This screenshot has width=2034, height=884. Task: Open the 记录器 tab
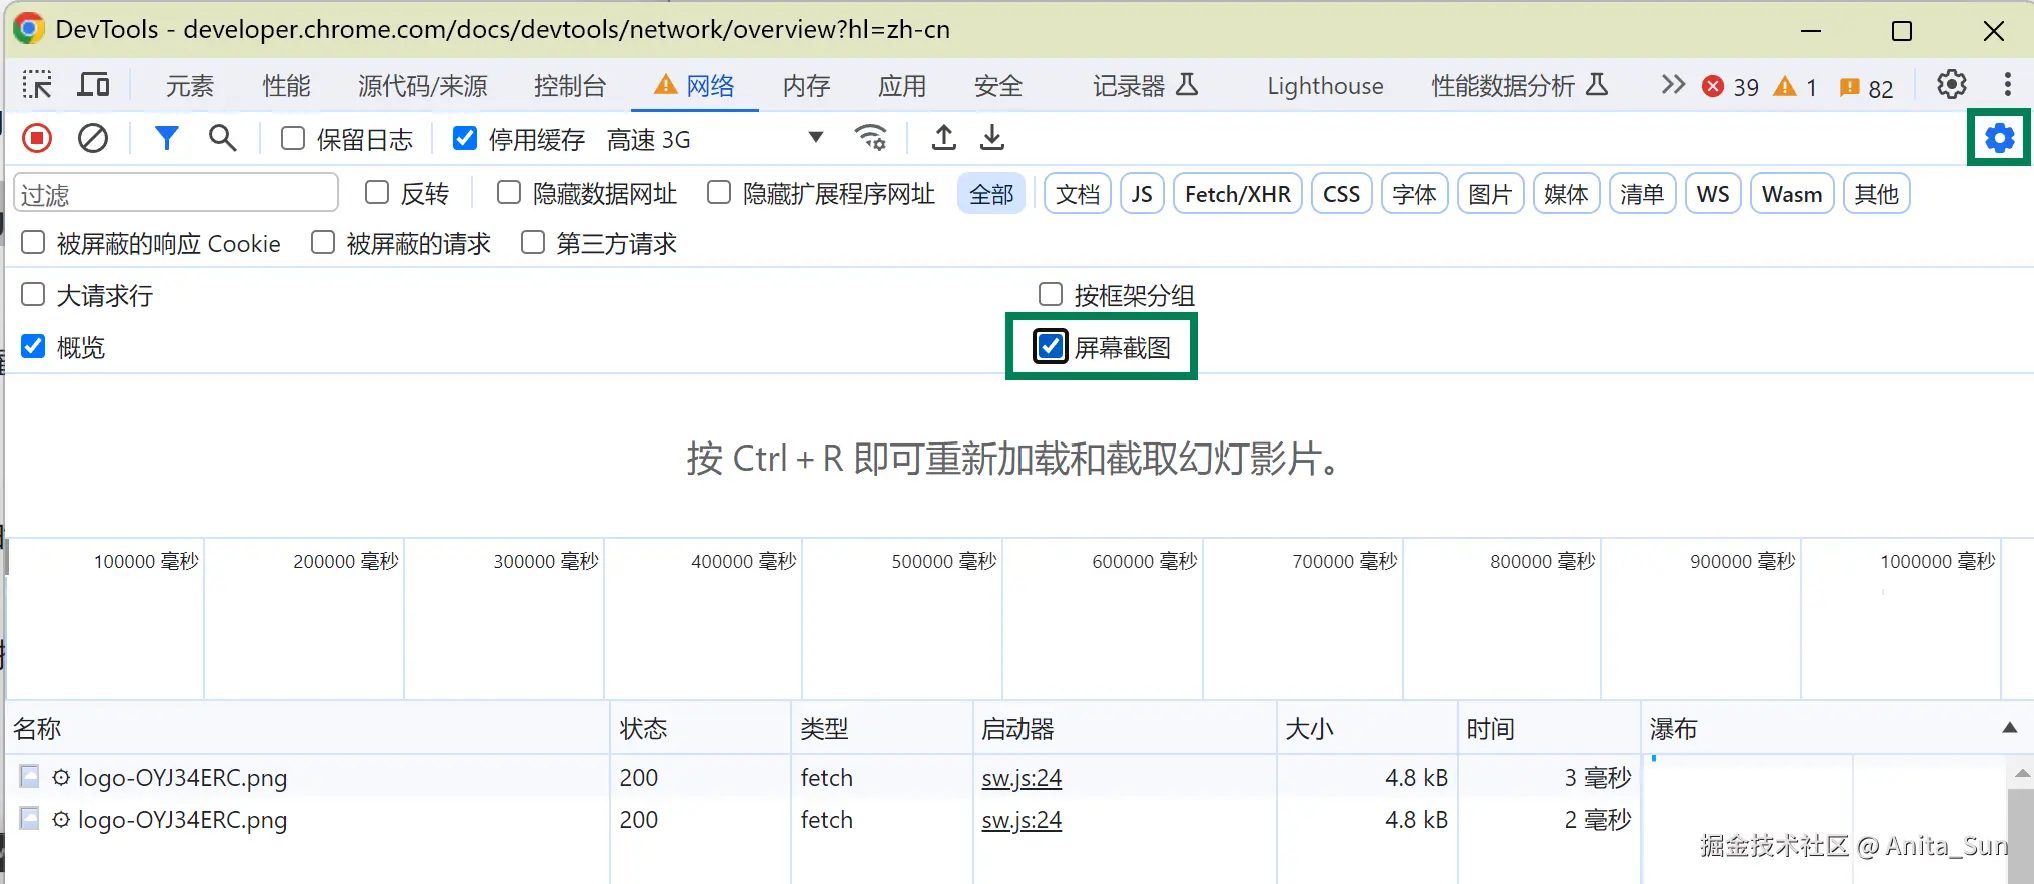pyautogui.click(x=1145, y=86)
